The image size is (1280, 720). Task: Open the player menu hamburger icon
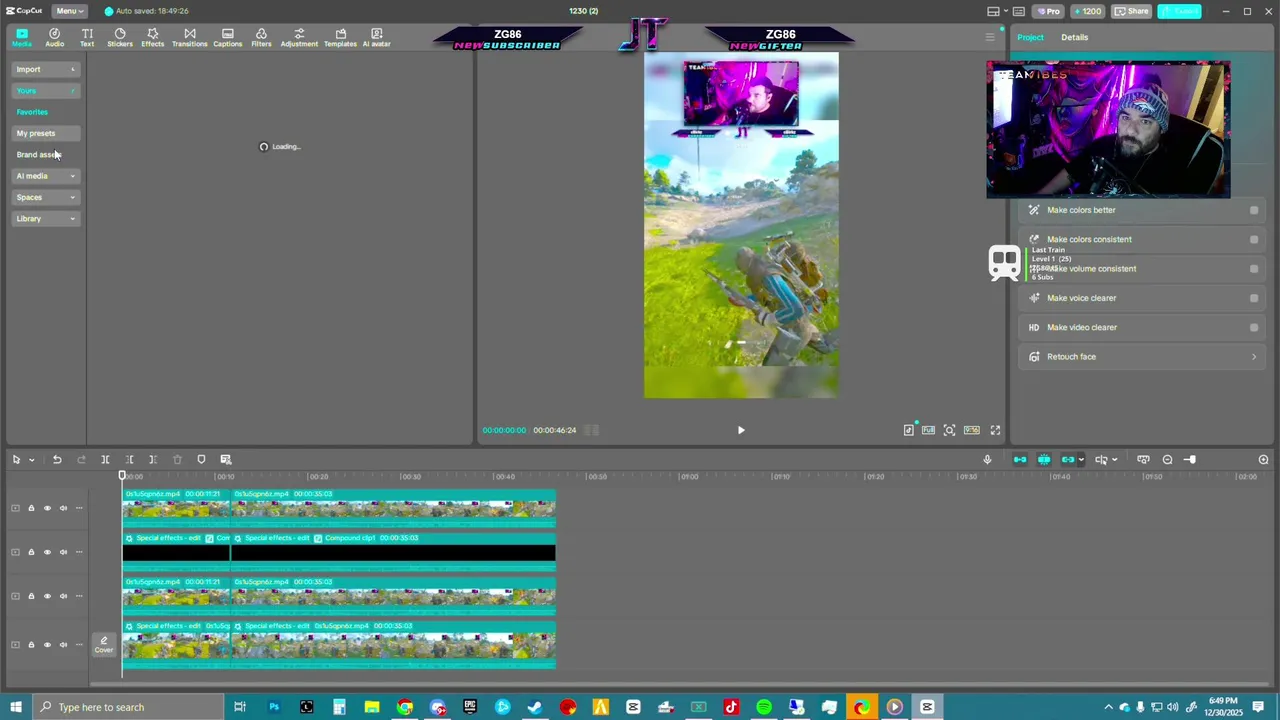pyautogui.click(x=990, y=37)
